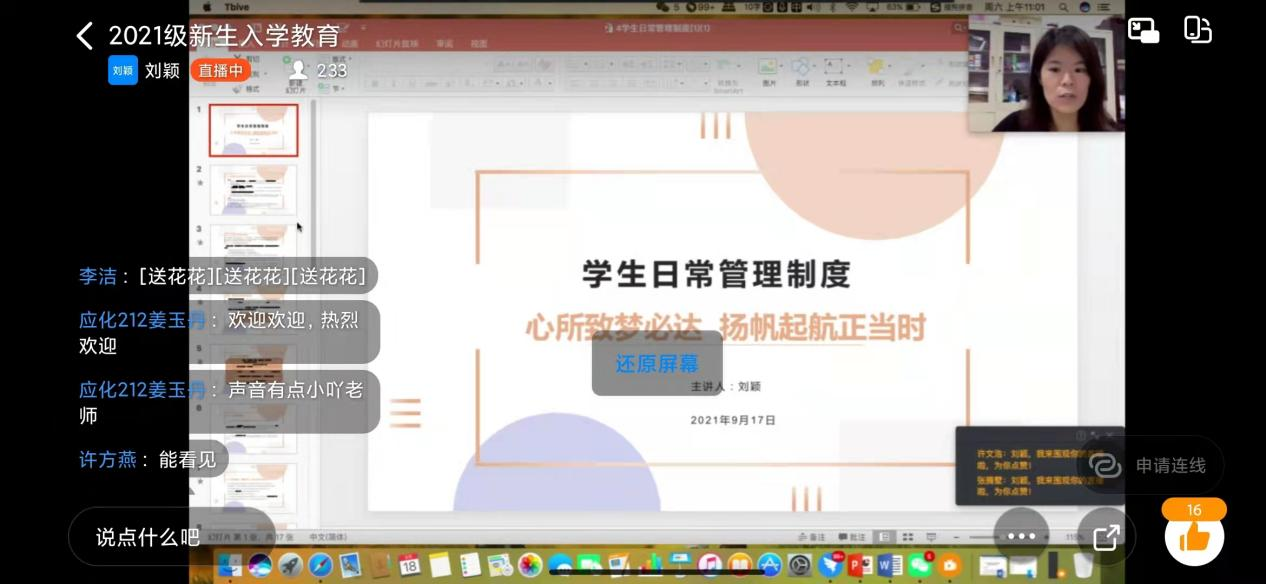Tap the share arrow icon
The image size is (1266, 584).
tap(1106, 537)
